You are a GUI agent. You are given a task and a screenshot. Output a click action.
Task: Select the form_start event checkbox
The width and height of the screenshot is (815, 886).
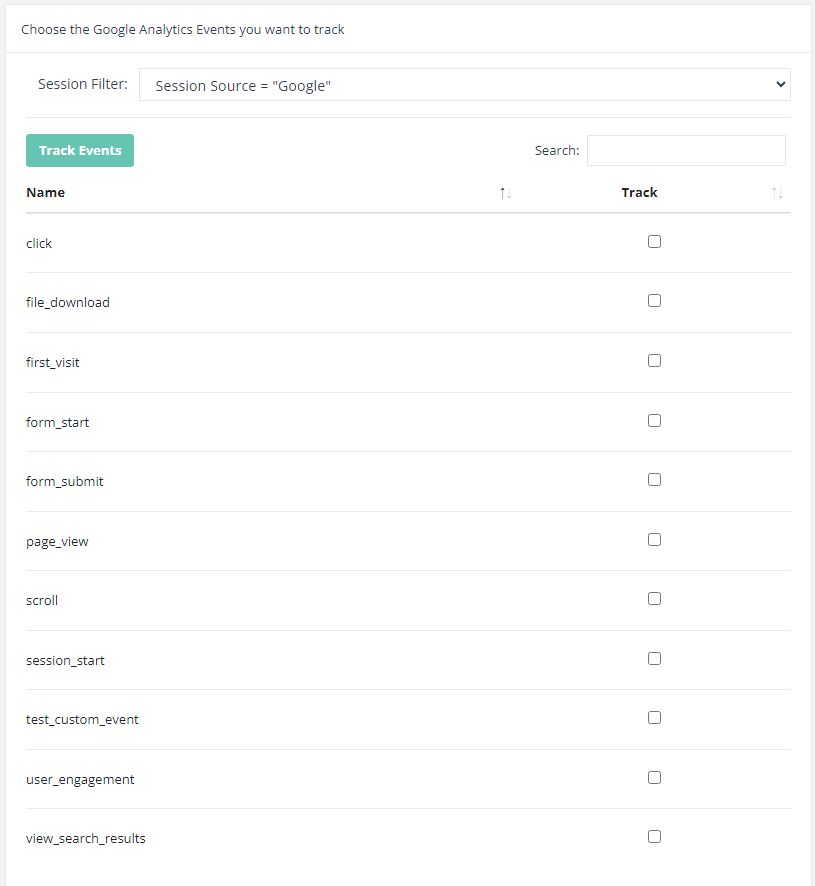[x=654, y=421]
